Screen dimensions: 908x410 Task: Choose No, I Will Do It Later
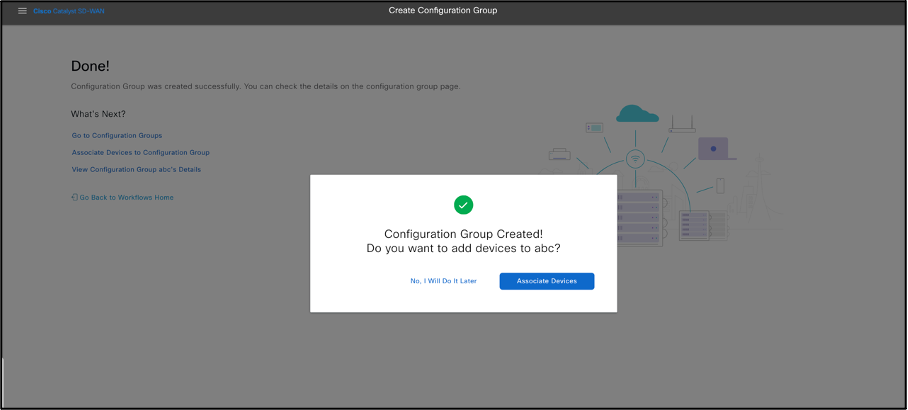tap(443, 281)
